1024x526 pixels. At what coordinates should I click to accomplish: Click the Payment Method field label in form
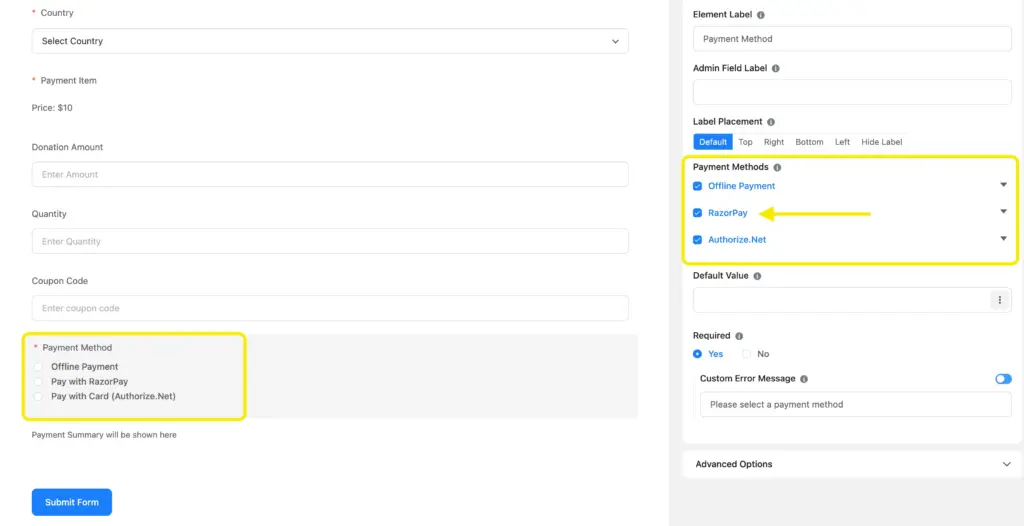(x=77, y=348)
